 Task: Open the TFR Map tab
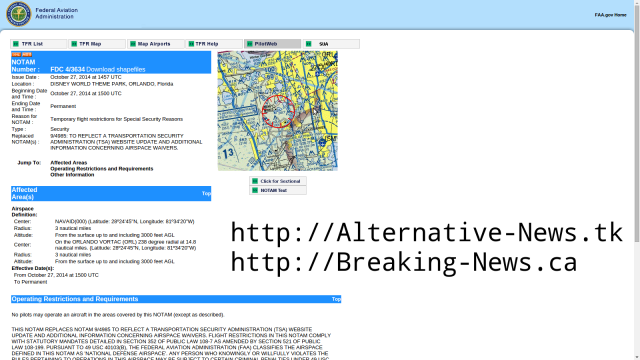(97, 44)
